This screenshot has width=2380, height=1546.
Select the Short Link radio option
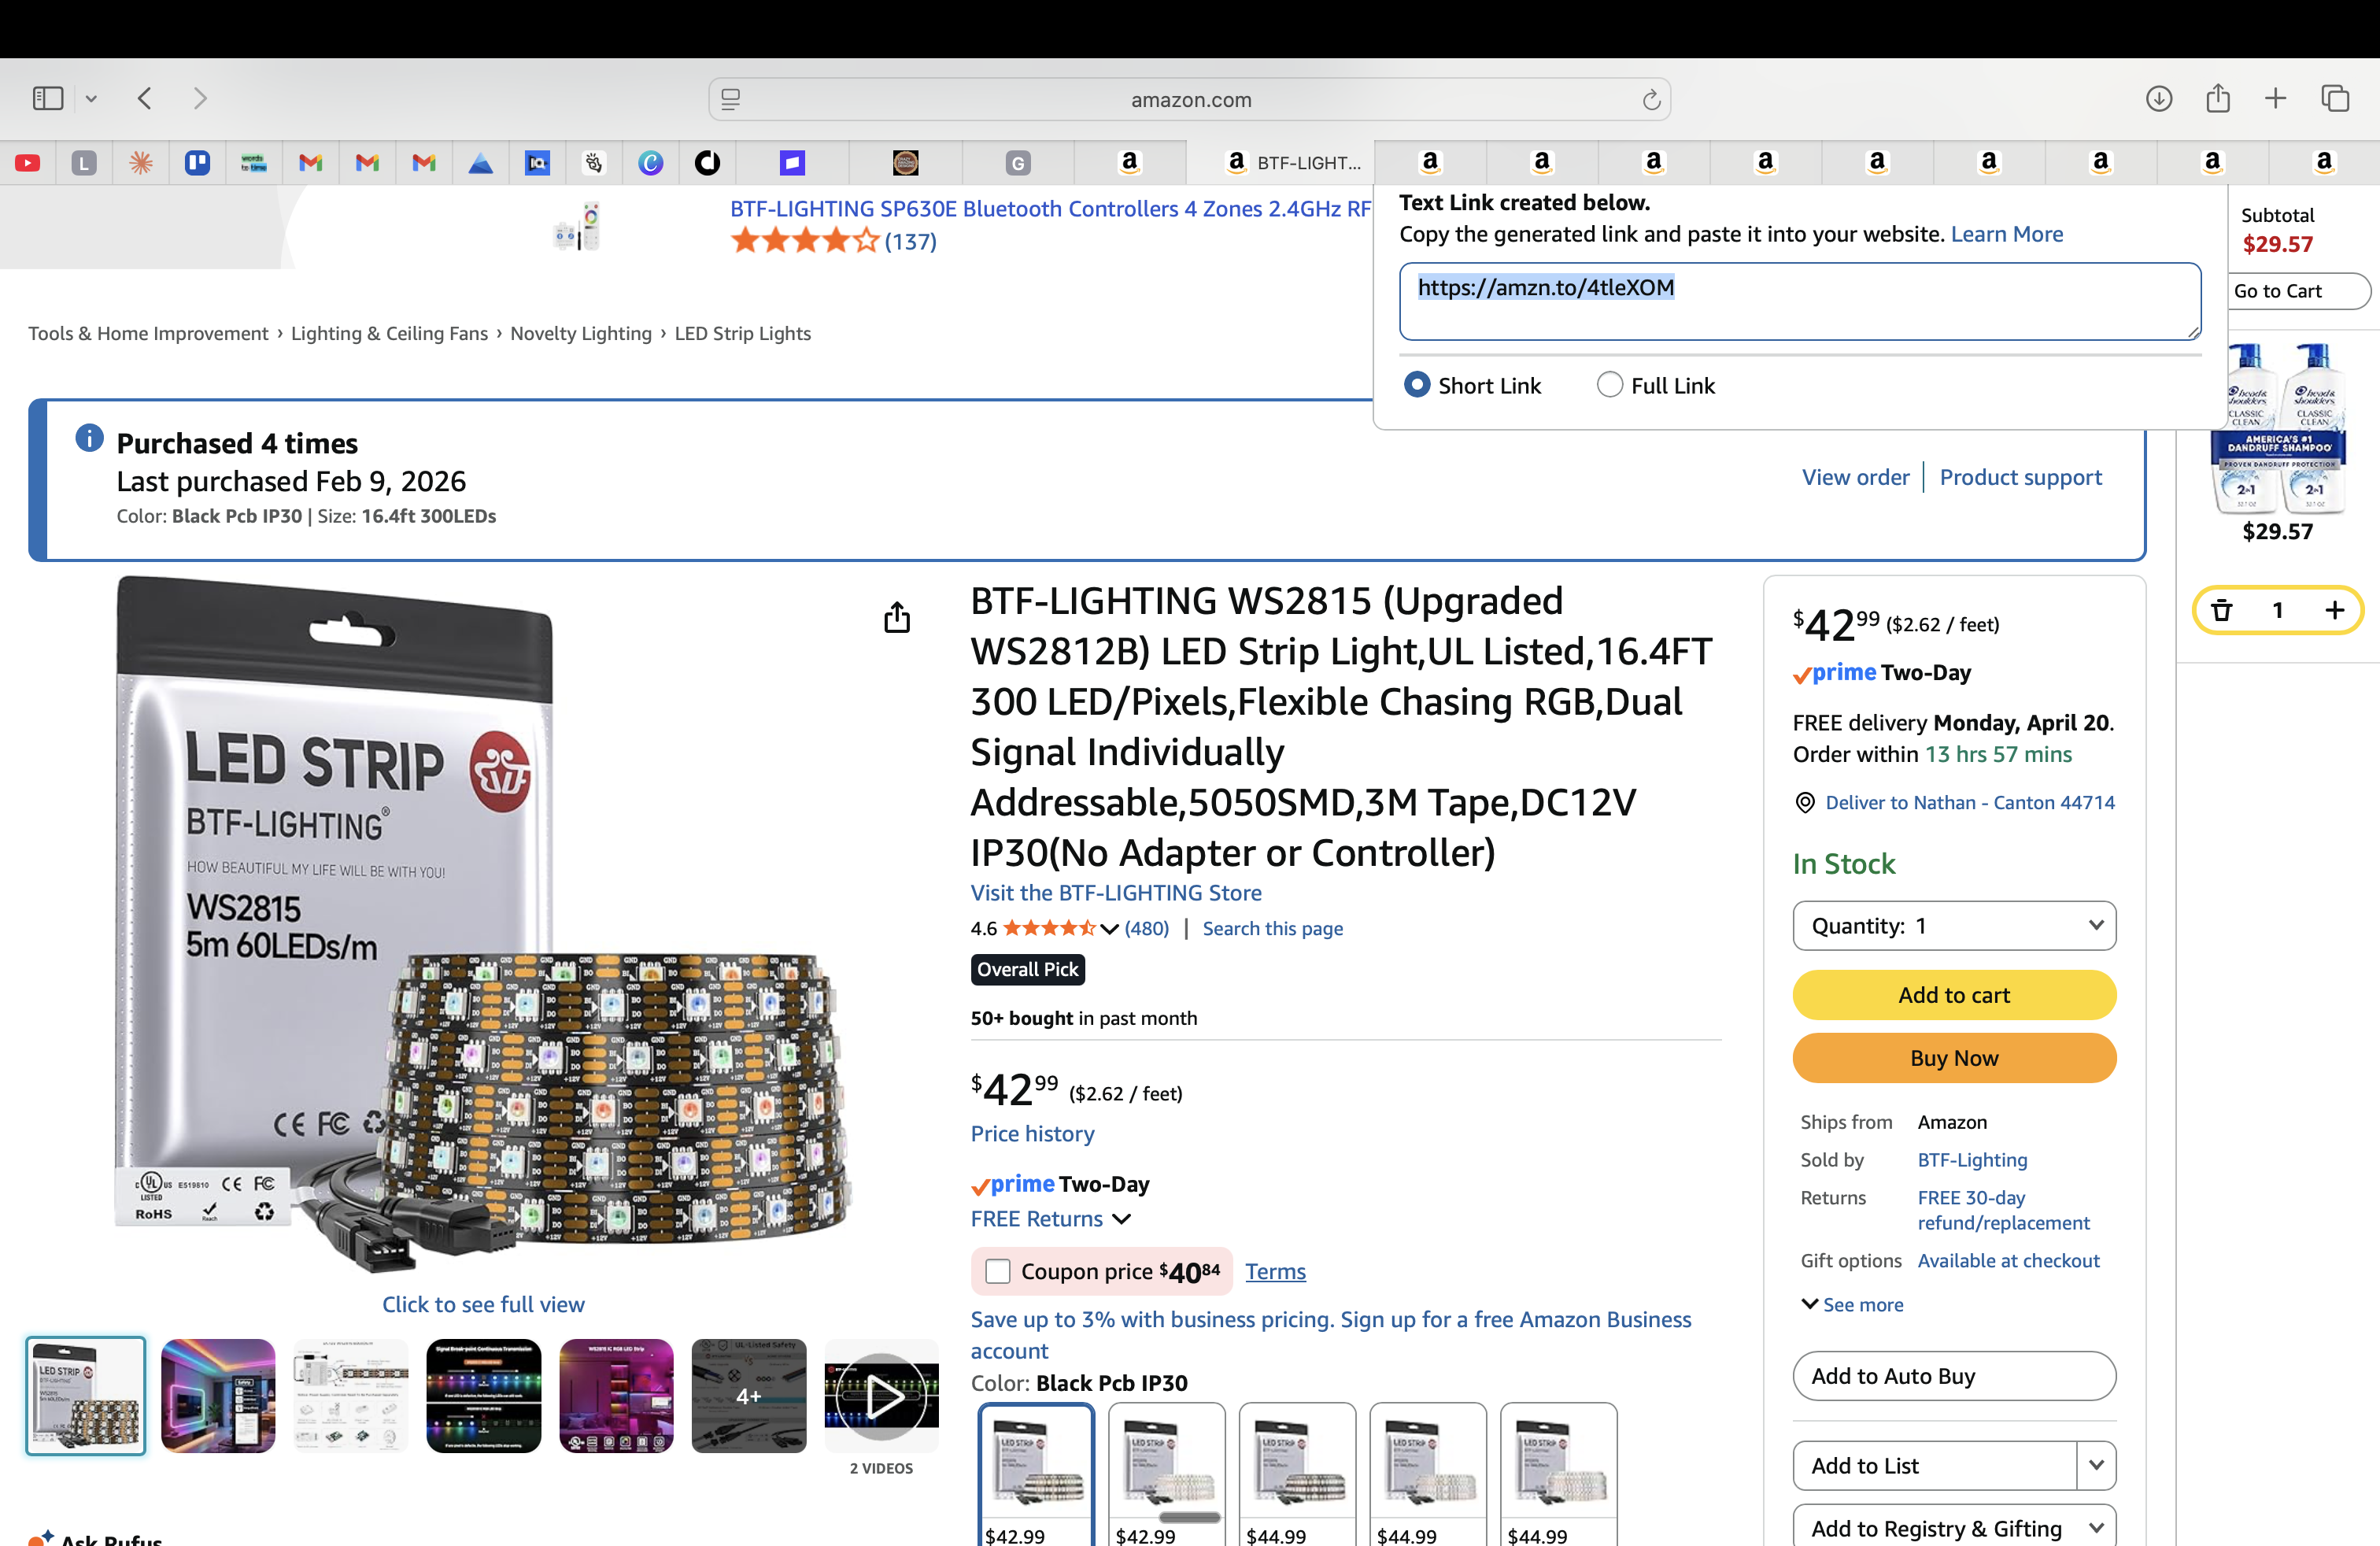coord(1416,385)
